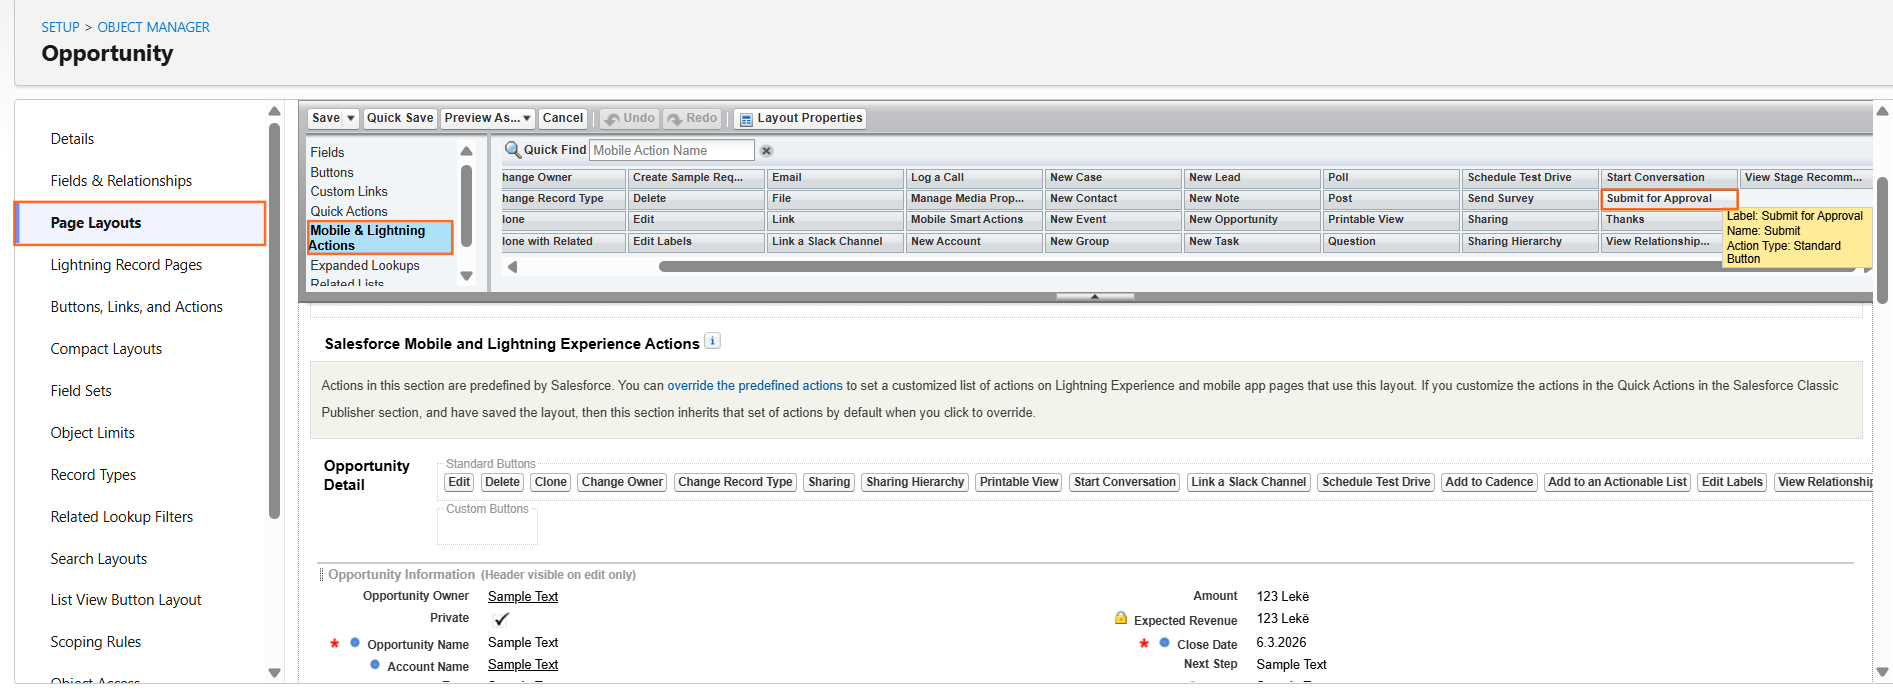This screenshot has width=1893, height=696.
Task: Click the Redo arrow icon
Action: click(675, 119)
